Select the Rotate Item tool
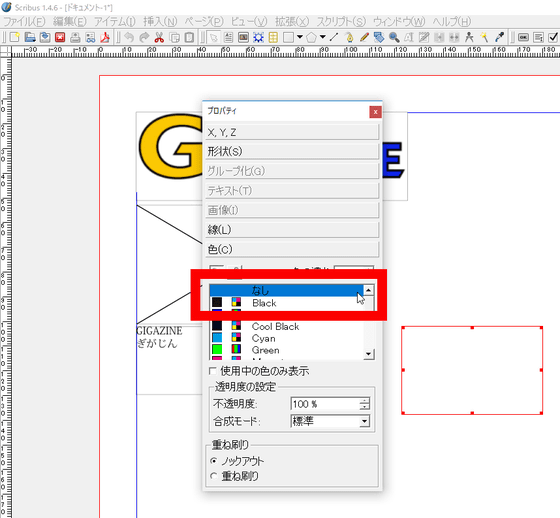The height and width of the screenshot is (518, 560). click(379, 37)
